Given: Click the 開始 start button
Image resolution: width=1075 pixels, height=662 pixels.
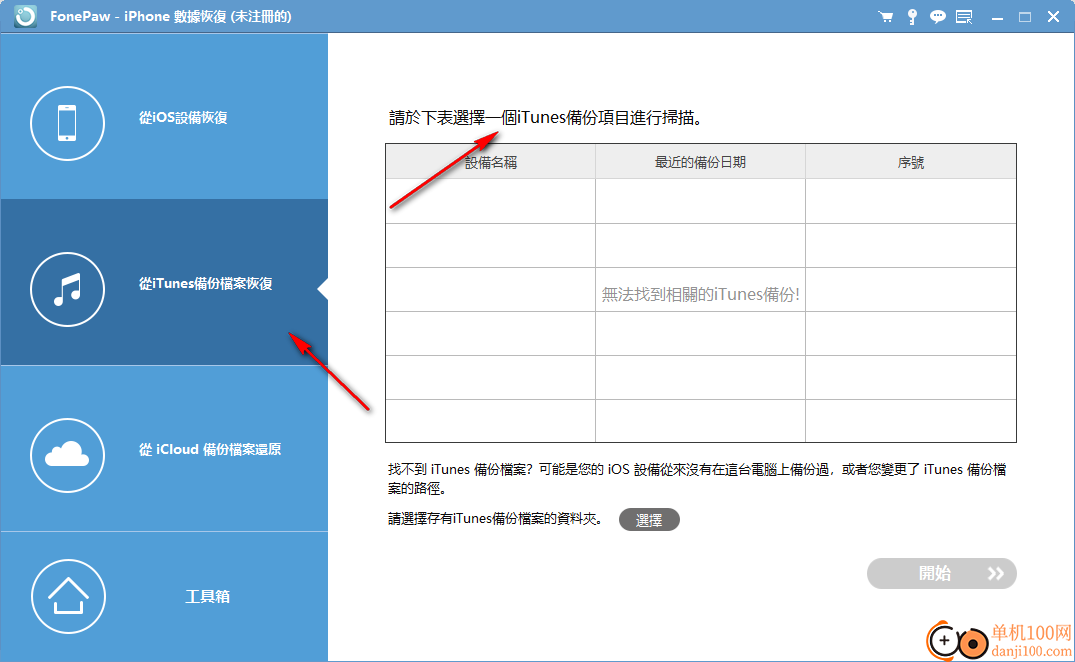Looking at the screenshot, I should coord(941,574).
